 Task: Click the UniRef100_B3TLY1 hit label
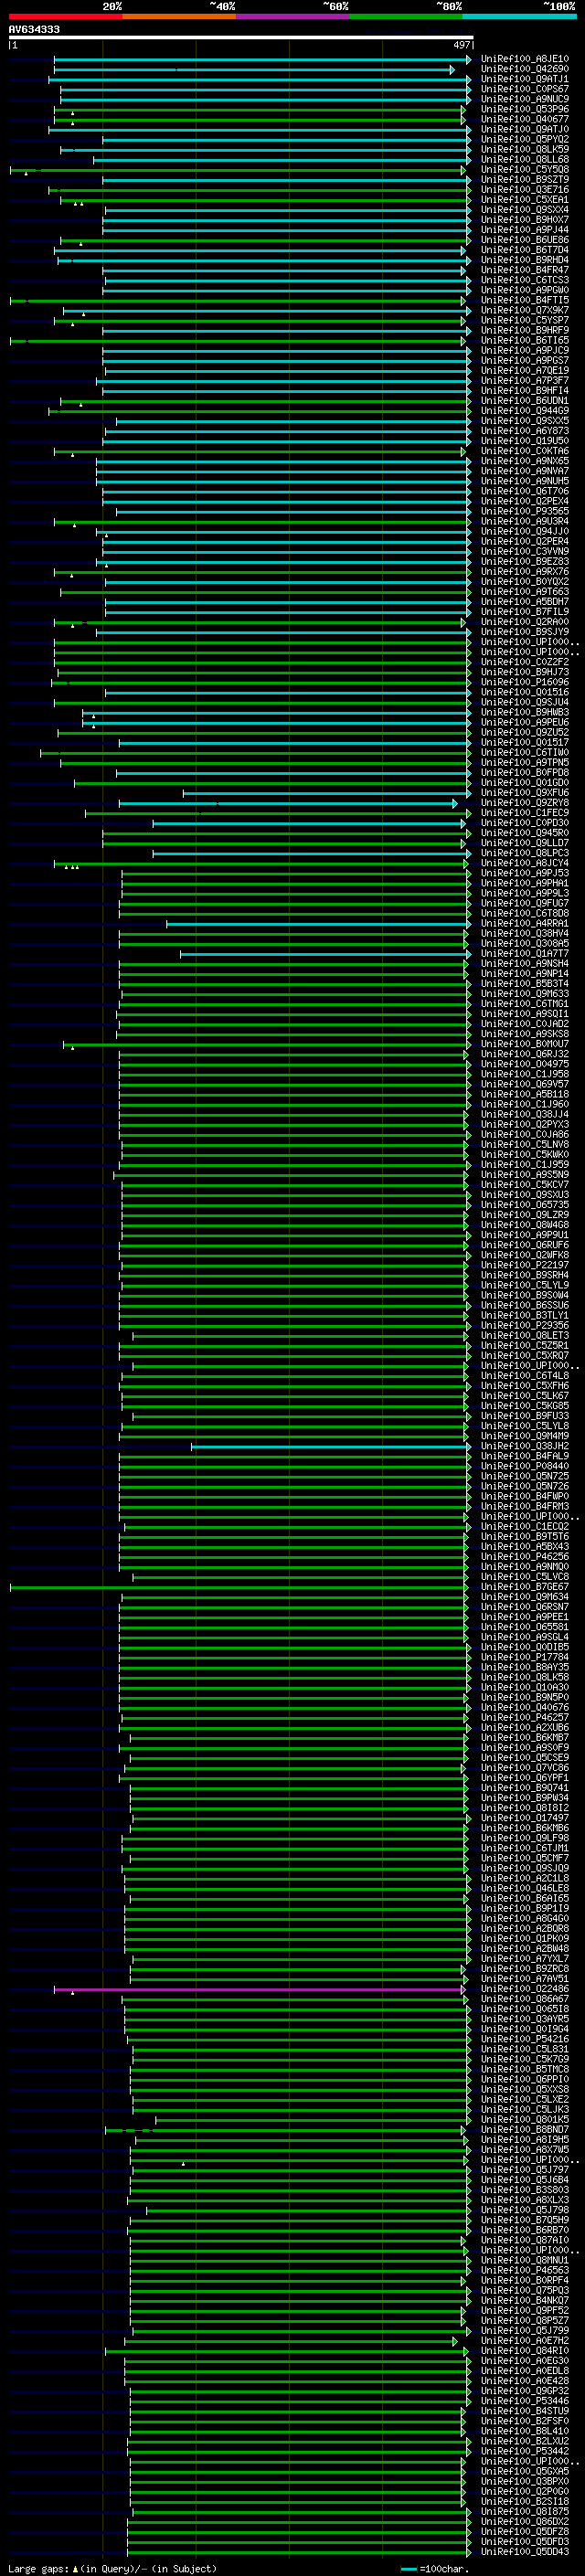(525, 1315)
